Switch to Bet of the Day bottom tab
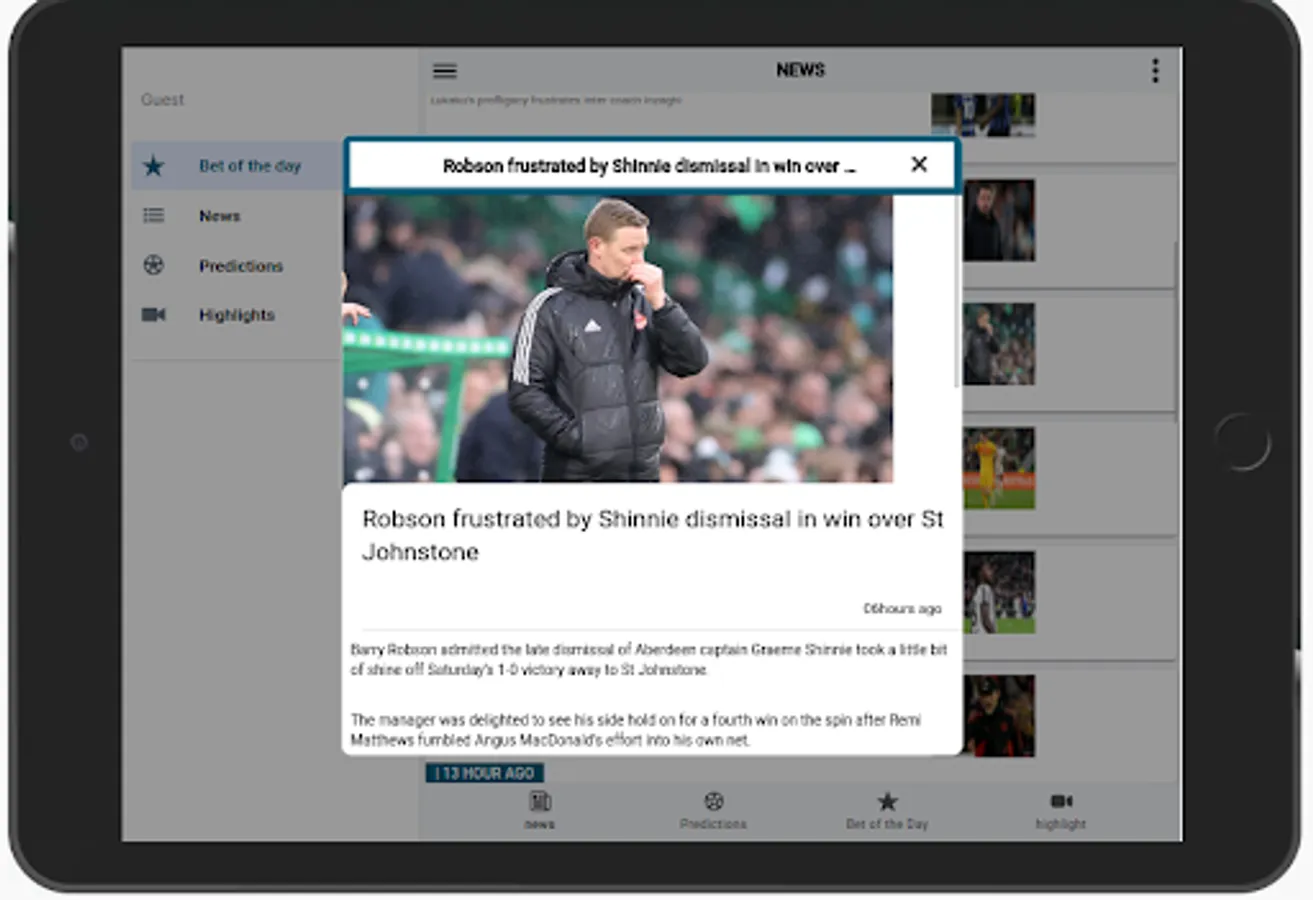Screen dimensions: 1313x900 point(887,810)
